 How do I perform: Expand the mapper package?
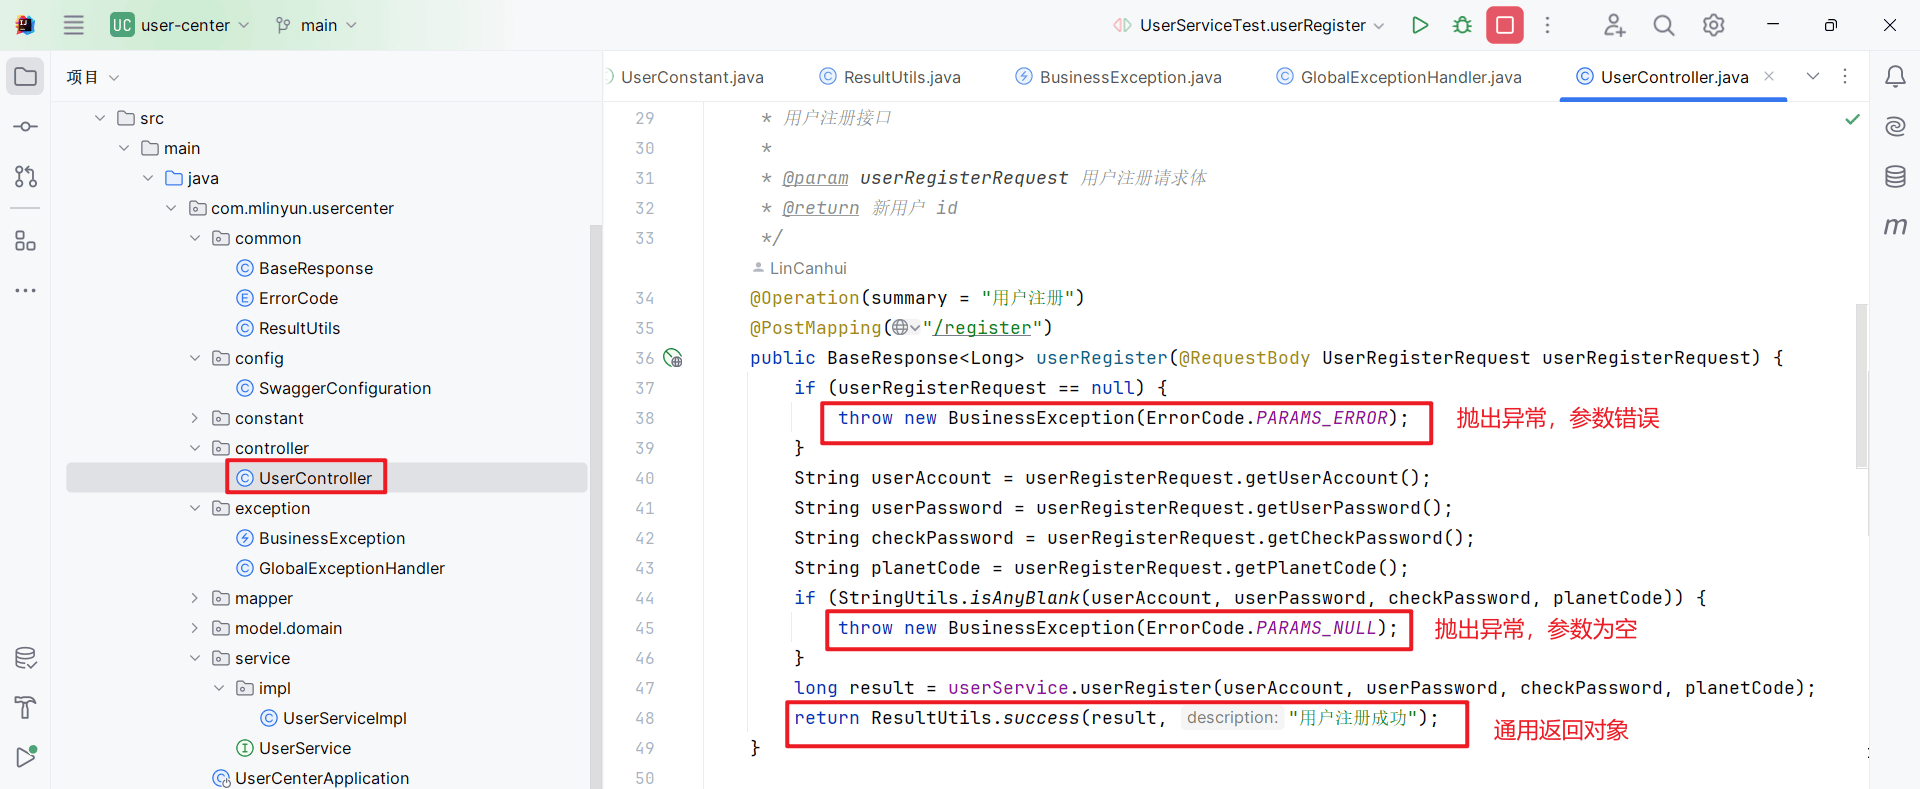pos(195,598)
